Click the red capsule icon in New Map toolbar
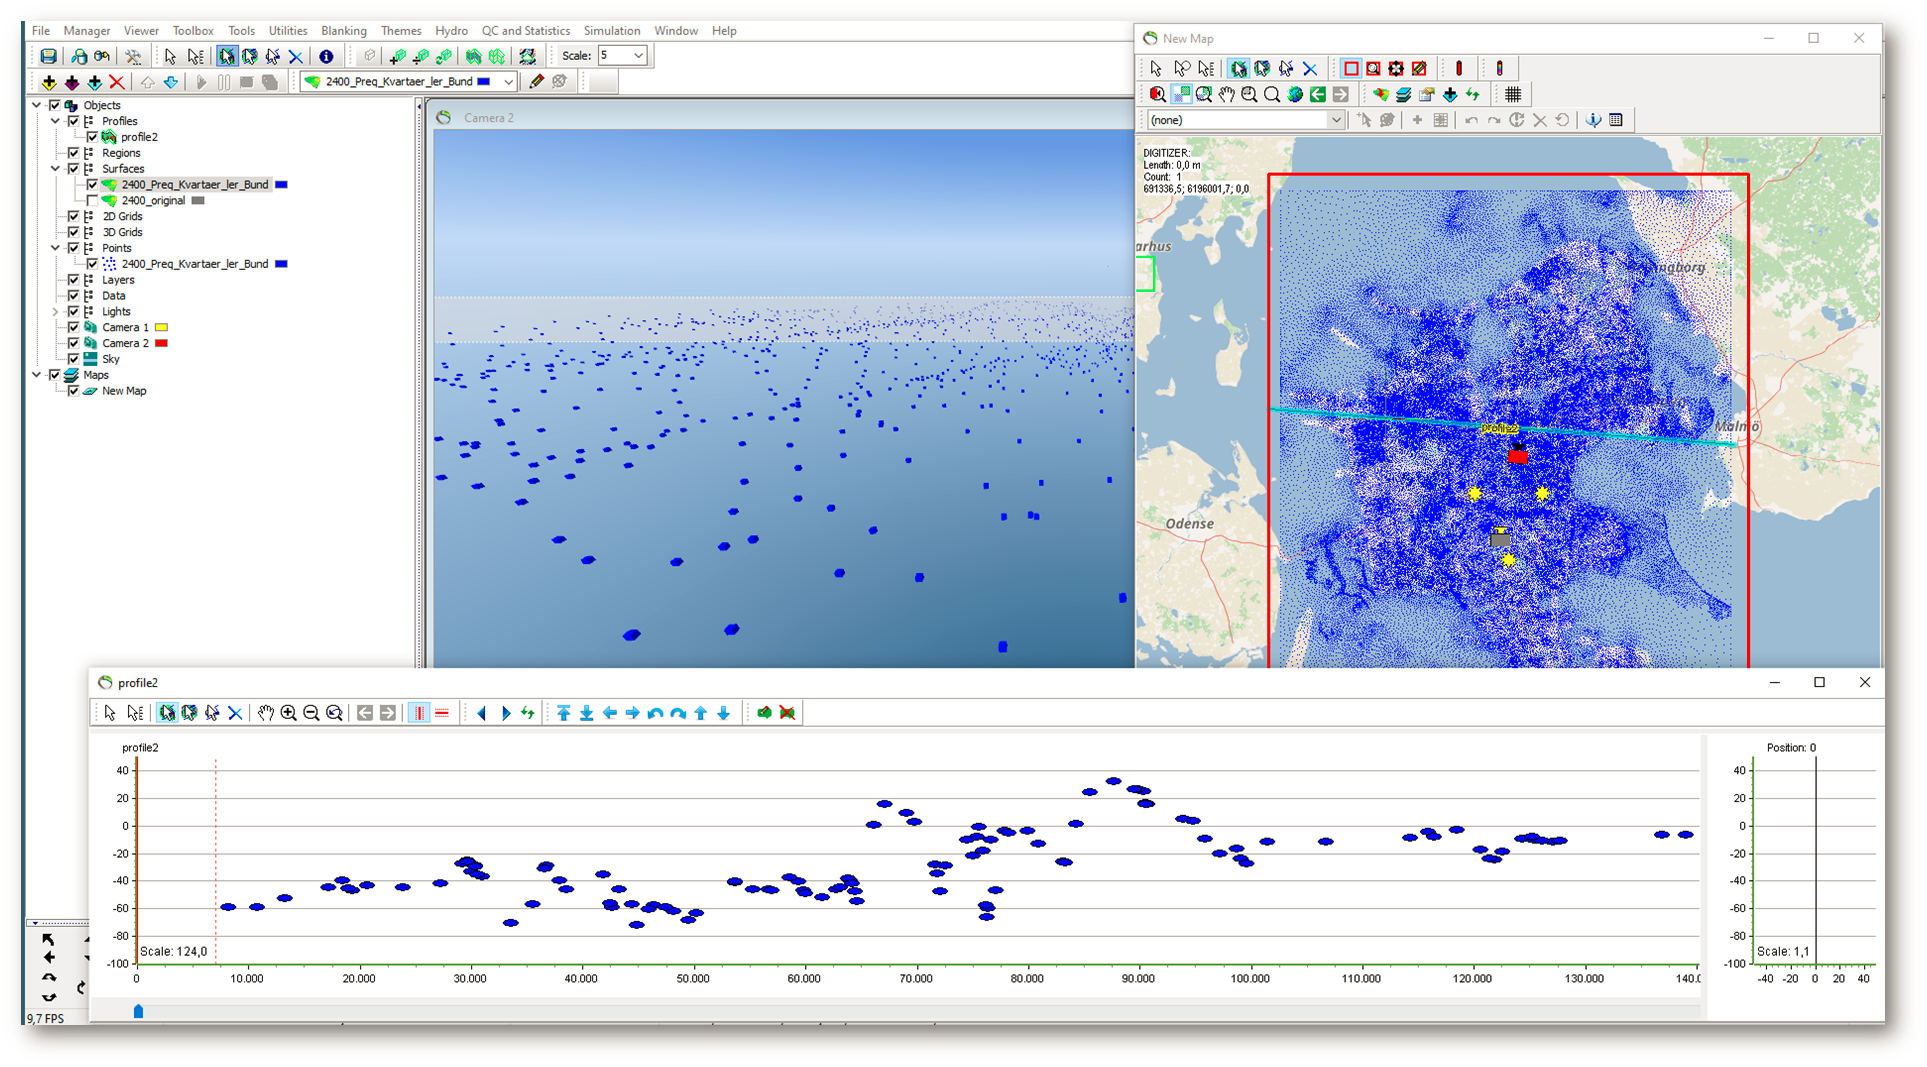Viewport: 1927px width, 1067px height. [1459, 68]
